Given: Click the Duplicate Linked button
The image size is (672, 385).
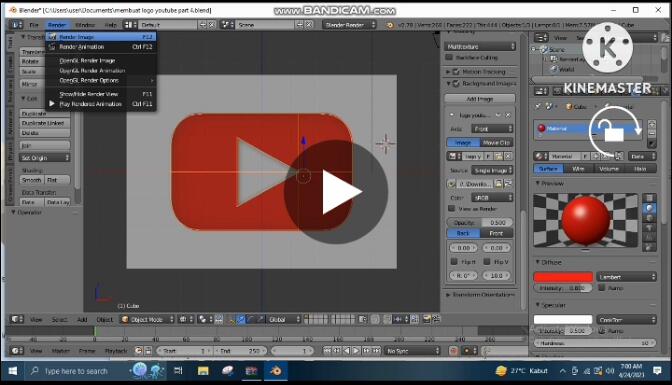Looking at the screenshot, I should (45, 123).
